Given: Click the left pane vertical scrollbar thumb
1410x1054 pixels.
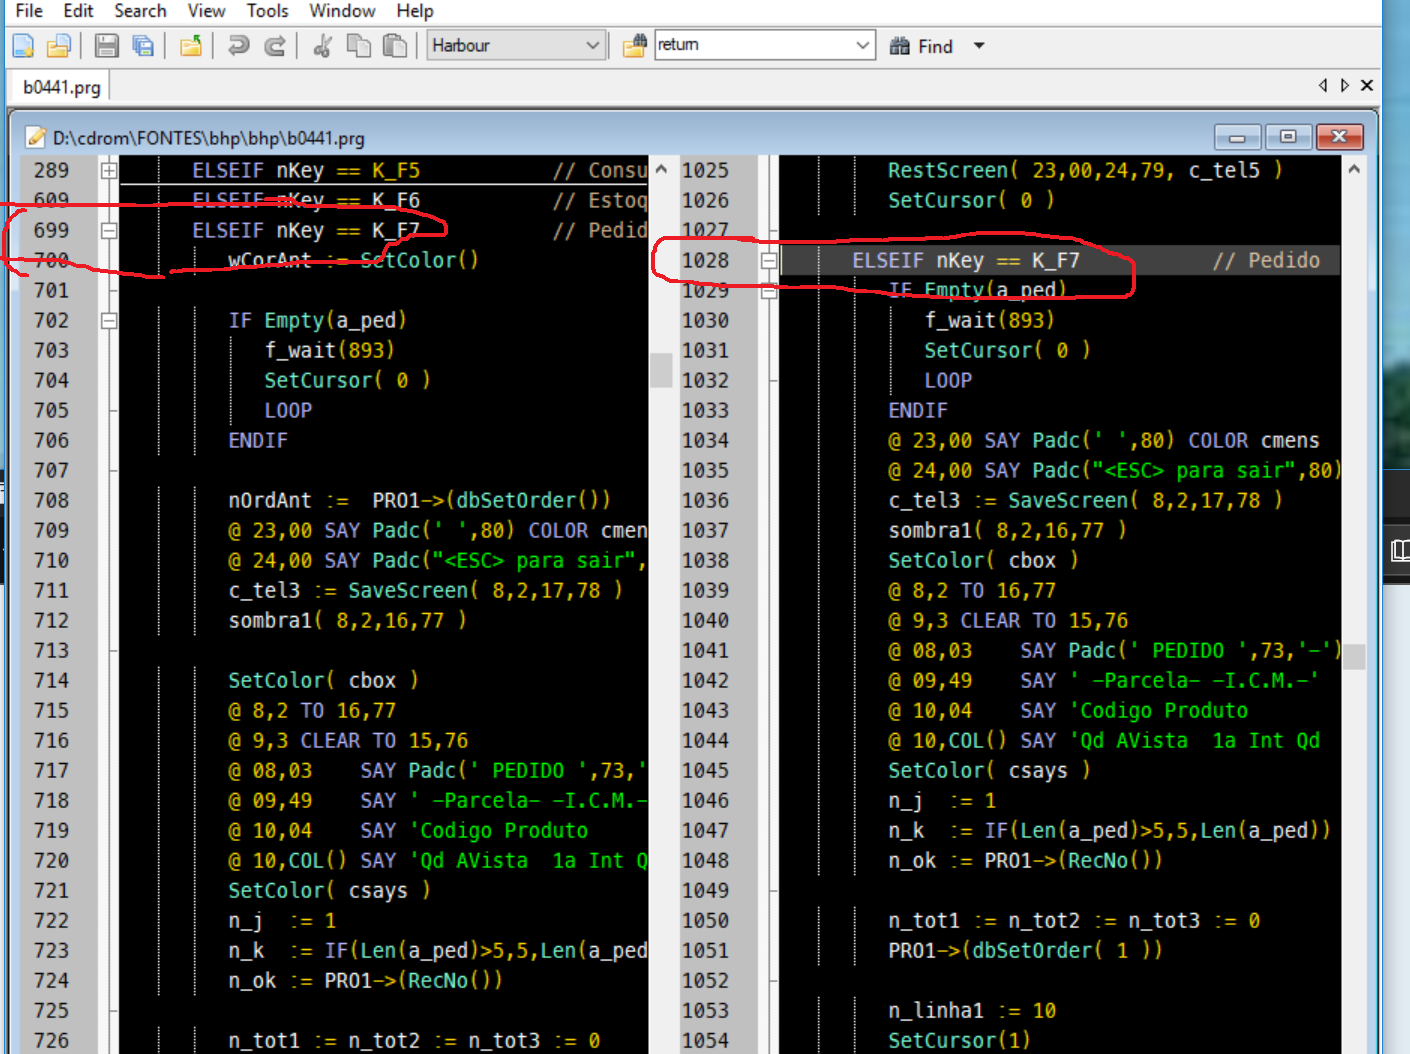Looking at the screenshot, I should click(661, 370).
